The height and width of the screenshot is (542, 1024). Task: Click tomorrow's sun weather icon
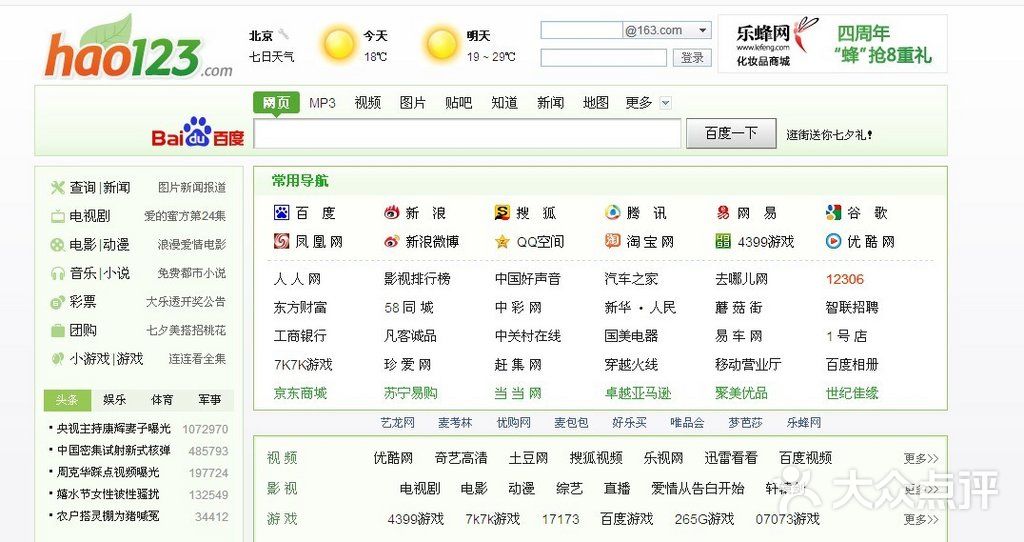coord(441,44)
